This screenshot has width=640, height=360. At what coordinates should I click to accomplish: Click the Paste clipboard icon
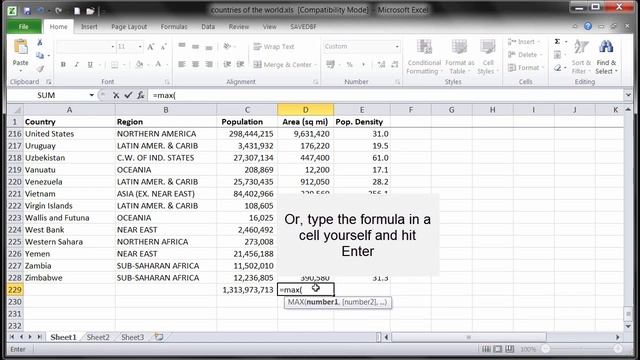click(x=20, y=47)
